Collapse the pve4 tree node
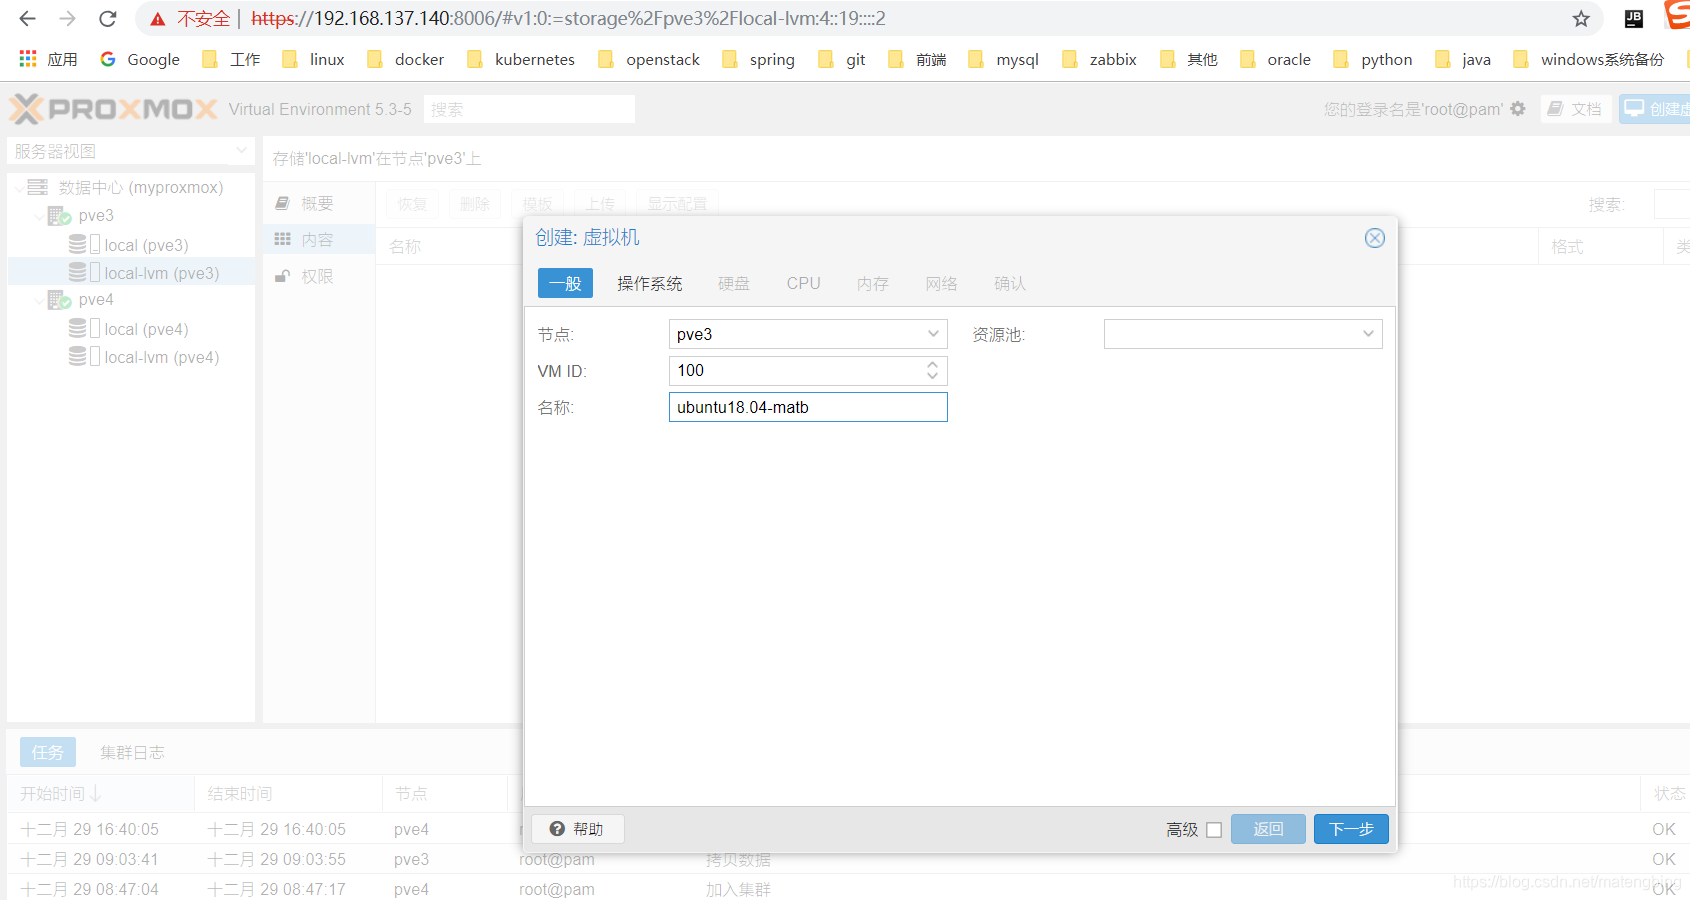 [39, 299]
